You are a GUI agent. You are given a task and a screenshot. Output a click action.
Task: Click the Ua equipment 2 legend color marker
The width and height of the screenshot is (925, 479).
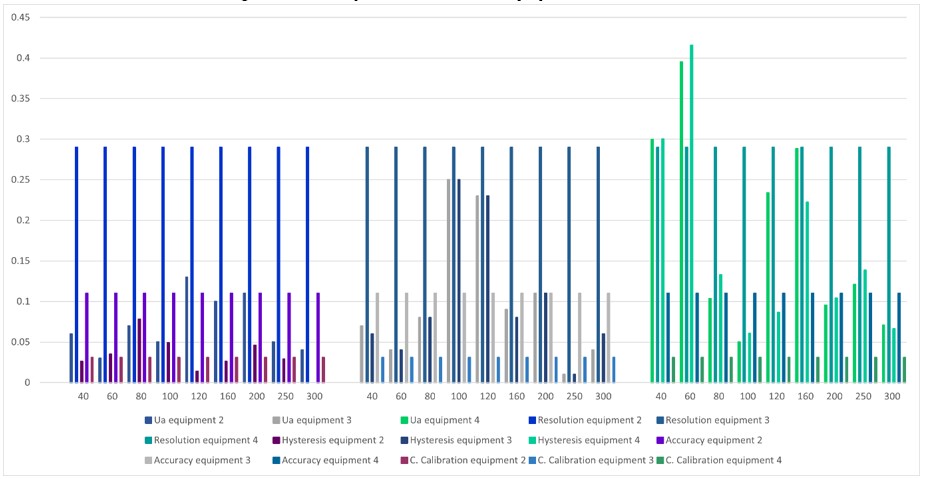148,420
